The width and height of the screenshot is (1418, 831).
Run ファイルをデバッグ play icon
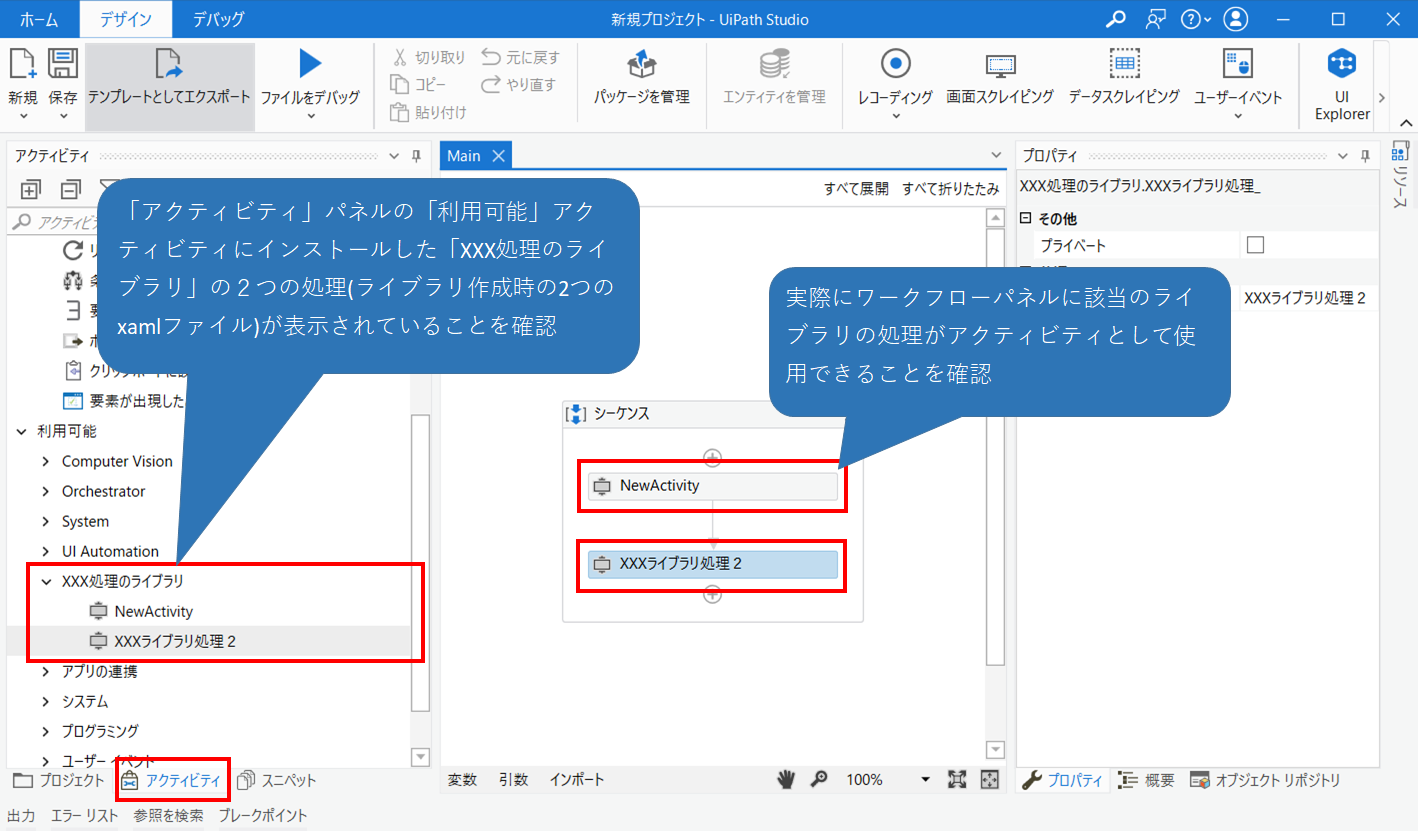pyautogui.click(x=310, y=64)
